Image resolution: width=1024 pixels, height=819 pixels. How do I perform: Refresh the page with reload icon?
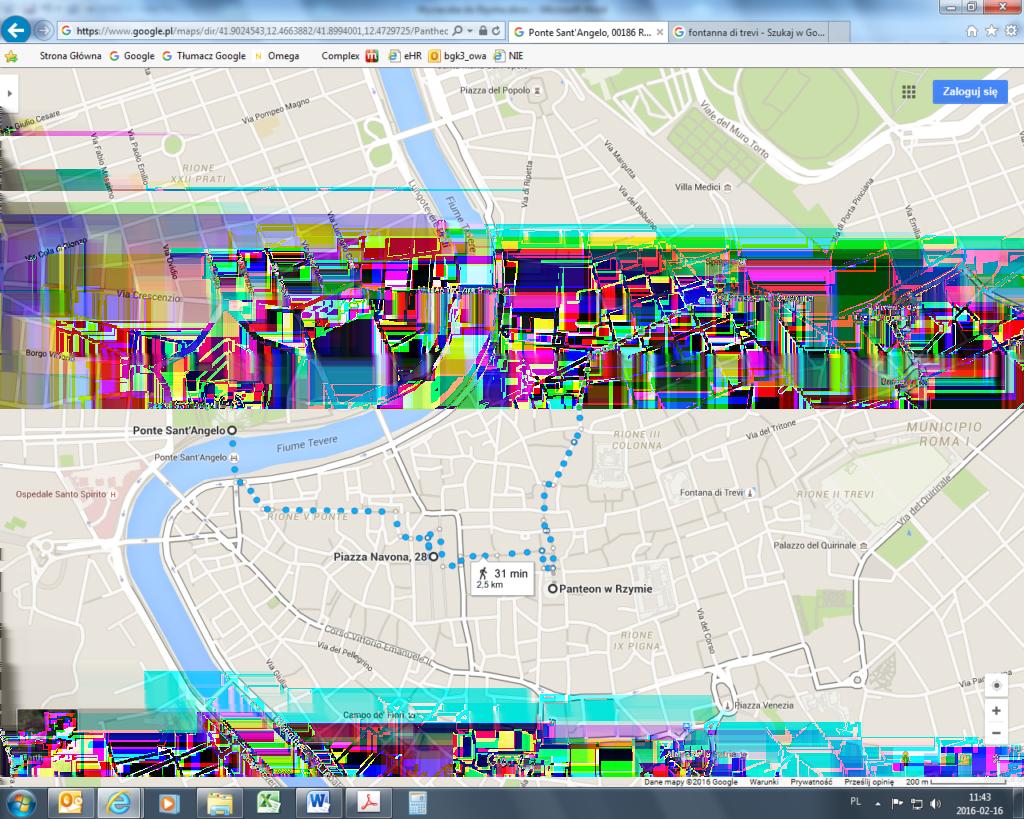pyautogui.click(x=496, y=31)
